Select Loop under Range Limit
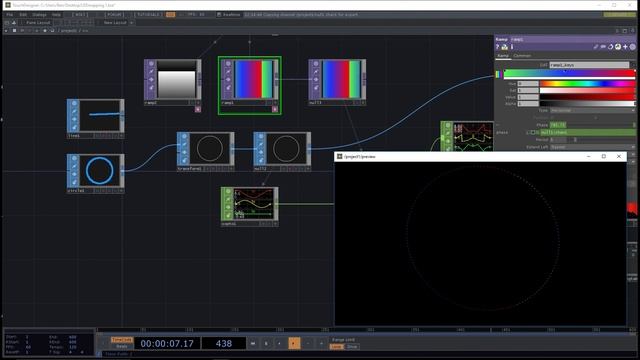The width and height of the screenshot is (640, 360). tap(336, 347)
